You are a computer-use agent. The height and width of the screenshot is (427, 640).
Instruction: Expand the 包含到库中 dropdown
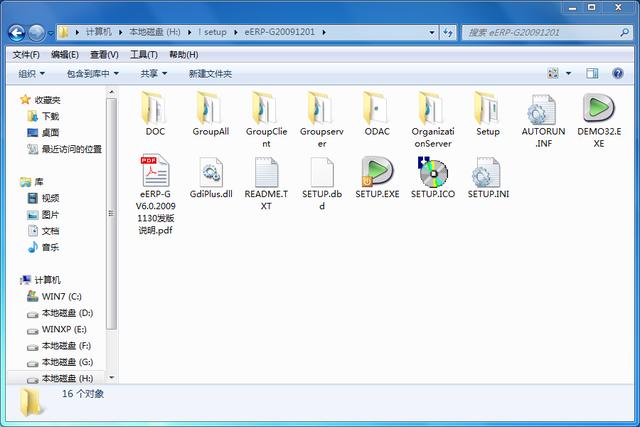coord(93,73)
